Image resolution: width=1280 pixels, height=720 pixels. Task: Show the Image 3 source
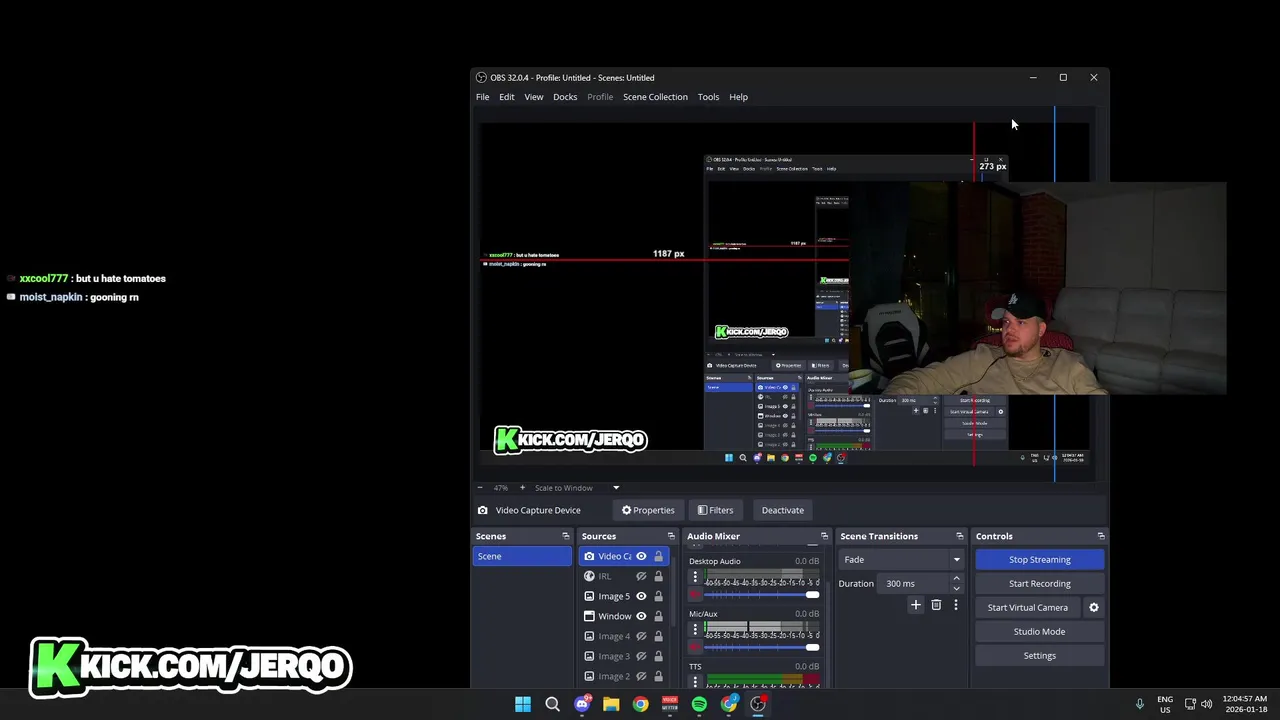pos(641,656)
